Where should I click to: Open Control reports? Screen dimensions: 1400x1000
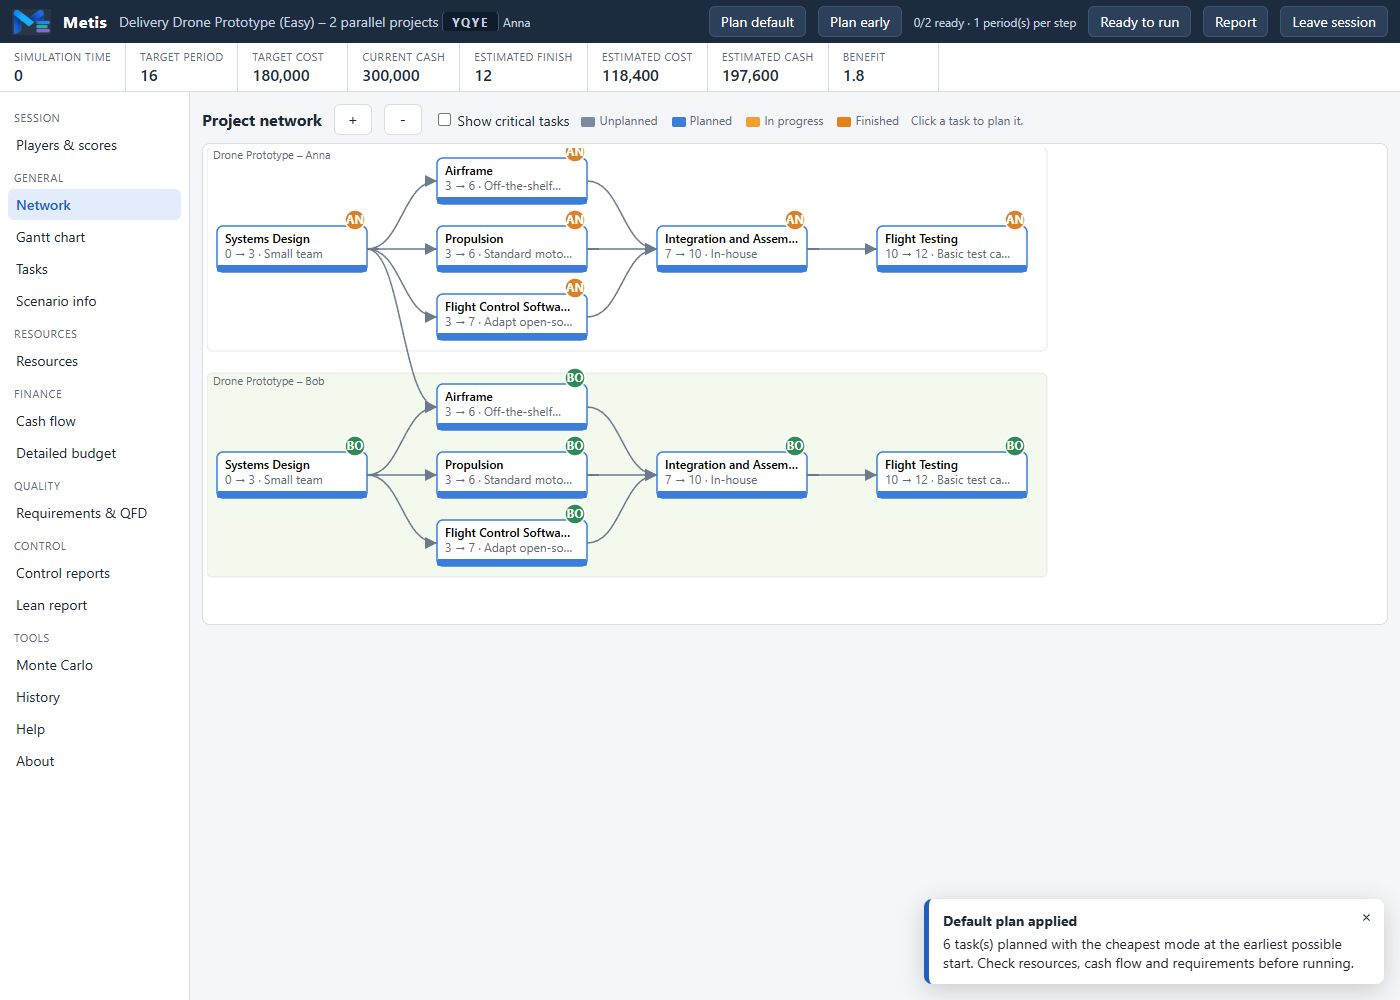click(x=94, y=573)
